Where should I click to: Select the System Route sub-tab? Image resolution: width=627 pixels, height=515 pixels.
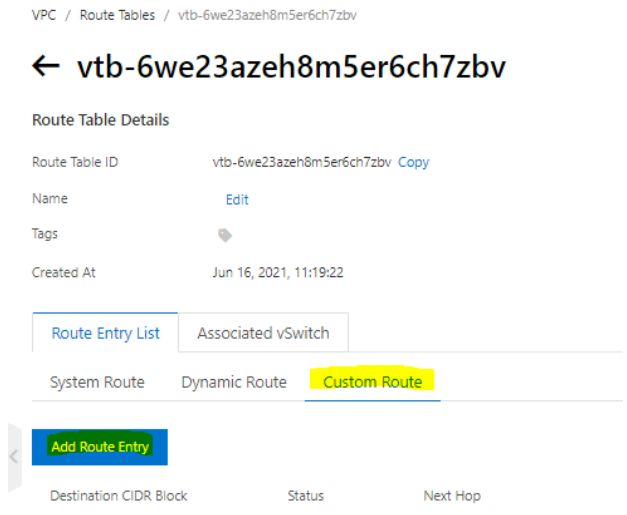[97, 382]
